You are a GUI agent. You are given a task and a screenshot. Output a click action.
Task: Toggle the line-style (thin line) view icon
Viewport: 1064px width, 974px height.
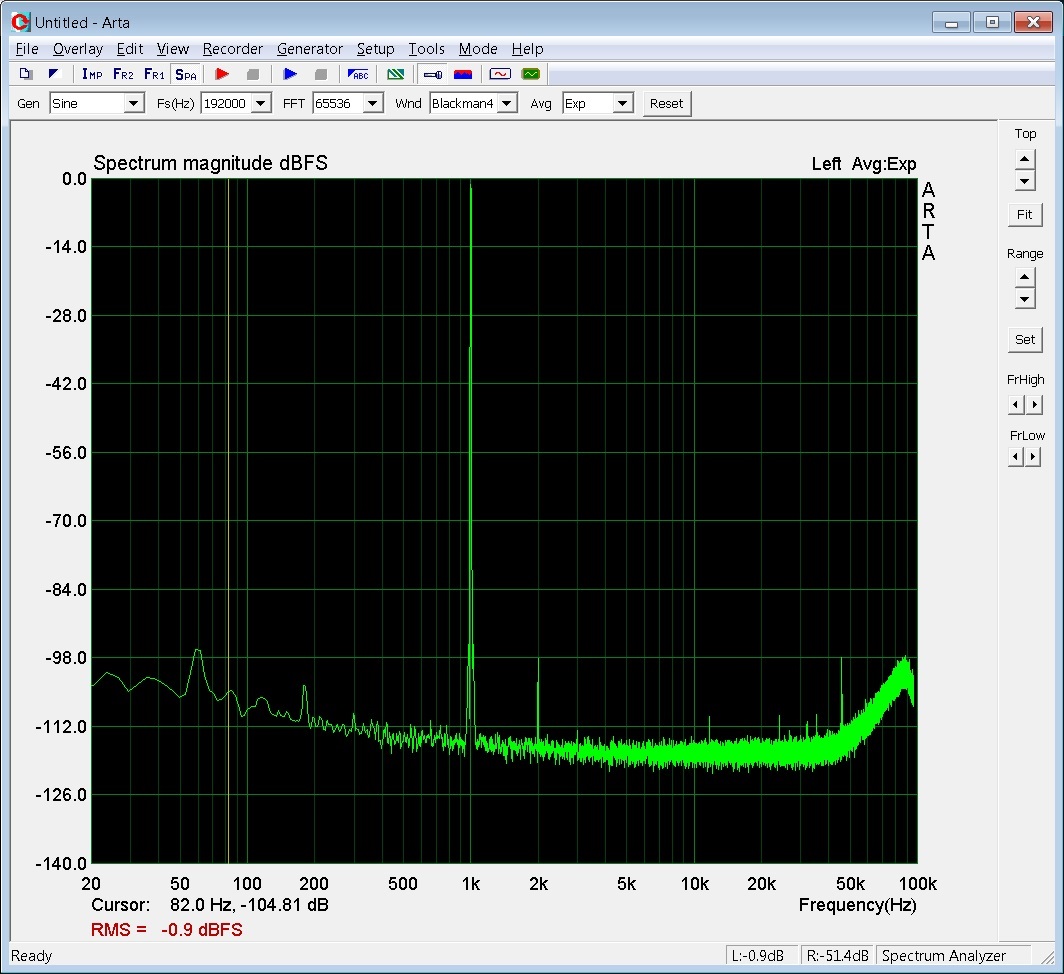(x=433, y=74)
